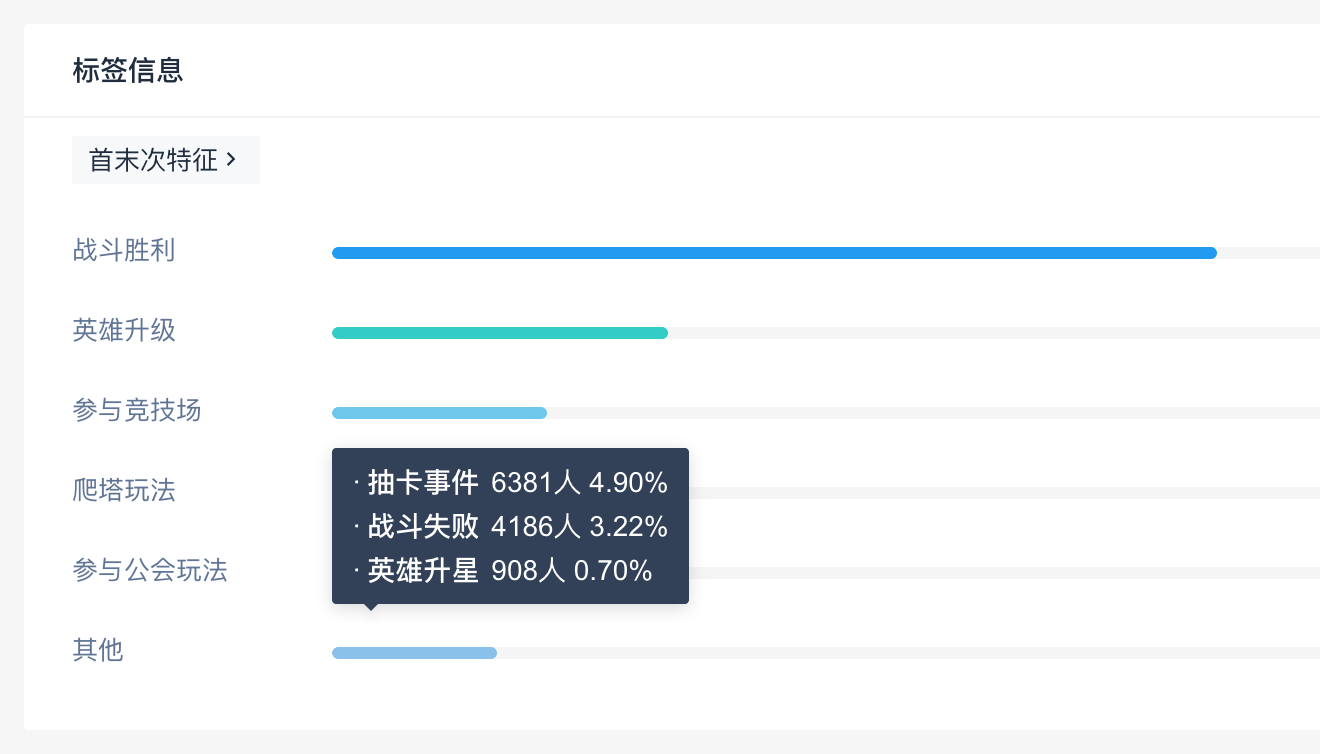The image size is (1320, 754).
Task: Select 英雄升星 entry in the tooltip
Action: 423,571
